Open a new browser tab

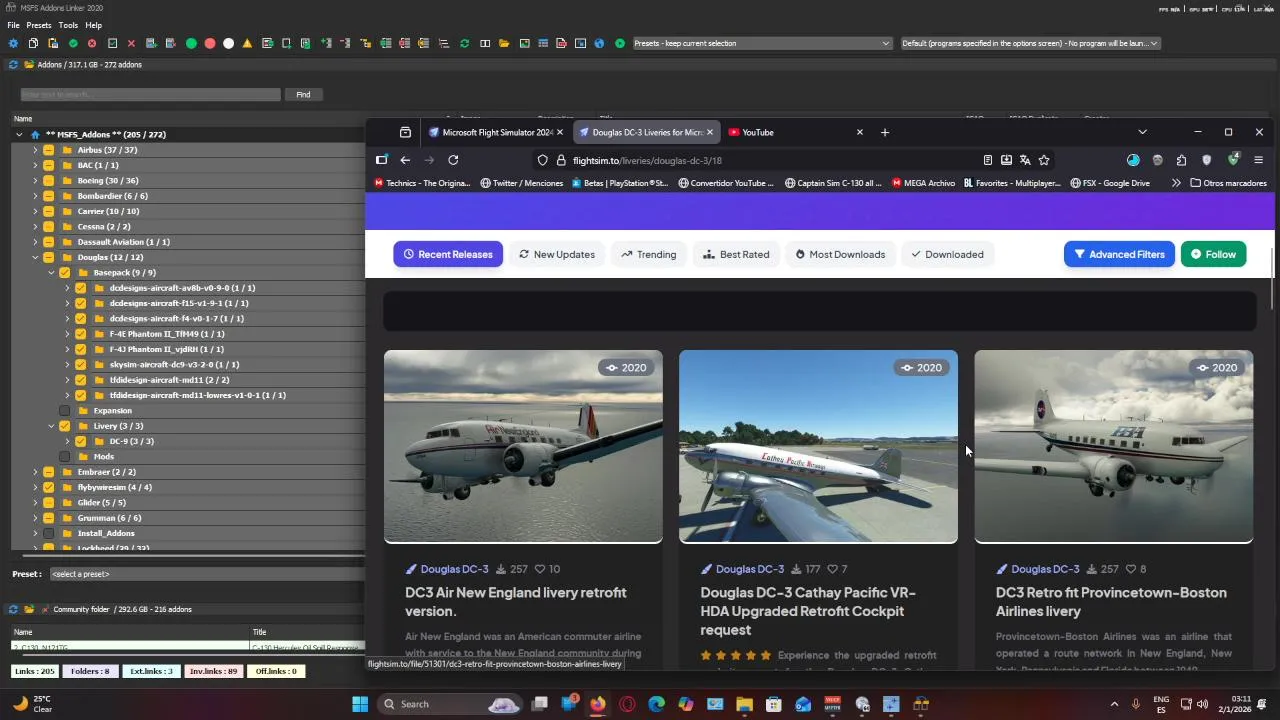tap(884, 132)
